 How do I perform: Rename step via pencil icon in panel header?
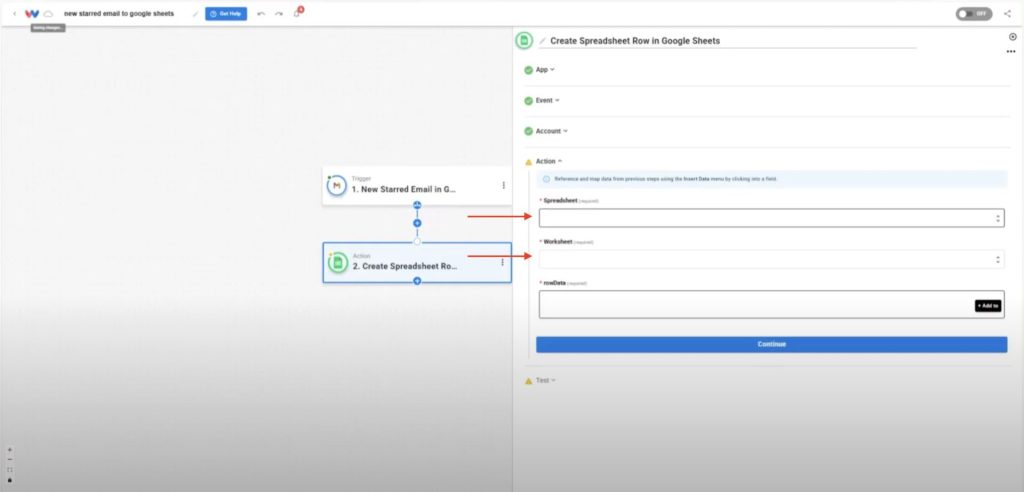pyautogui.click(x=542, y=41)
